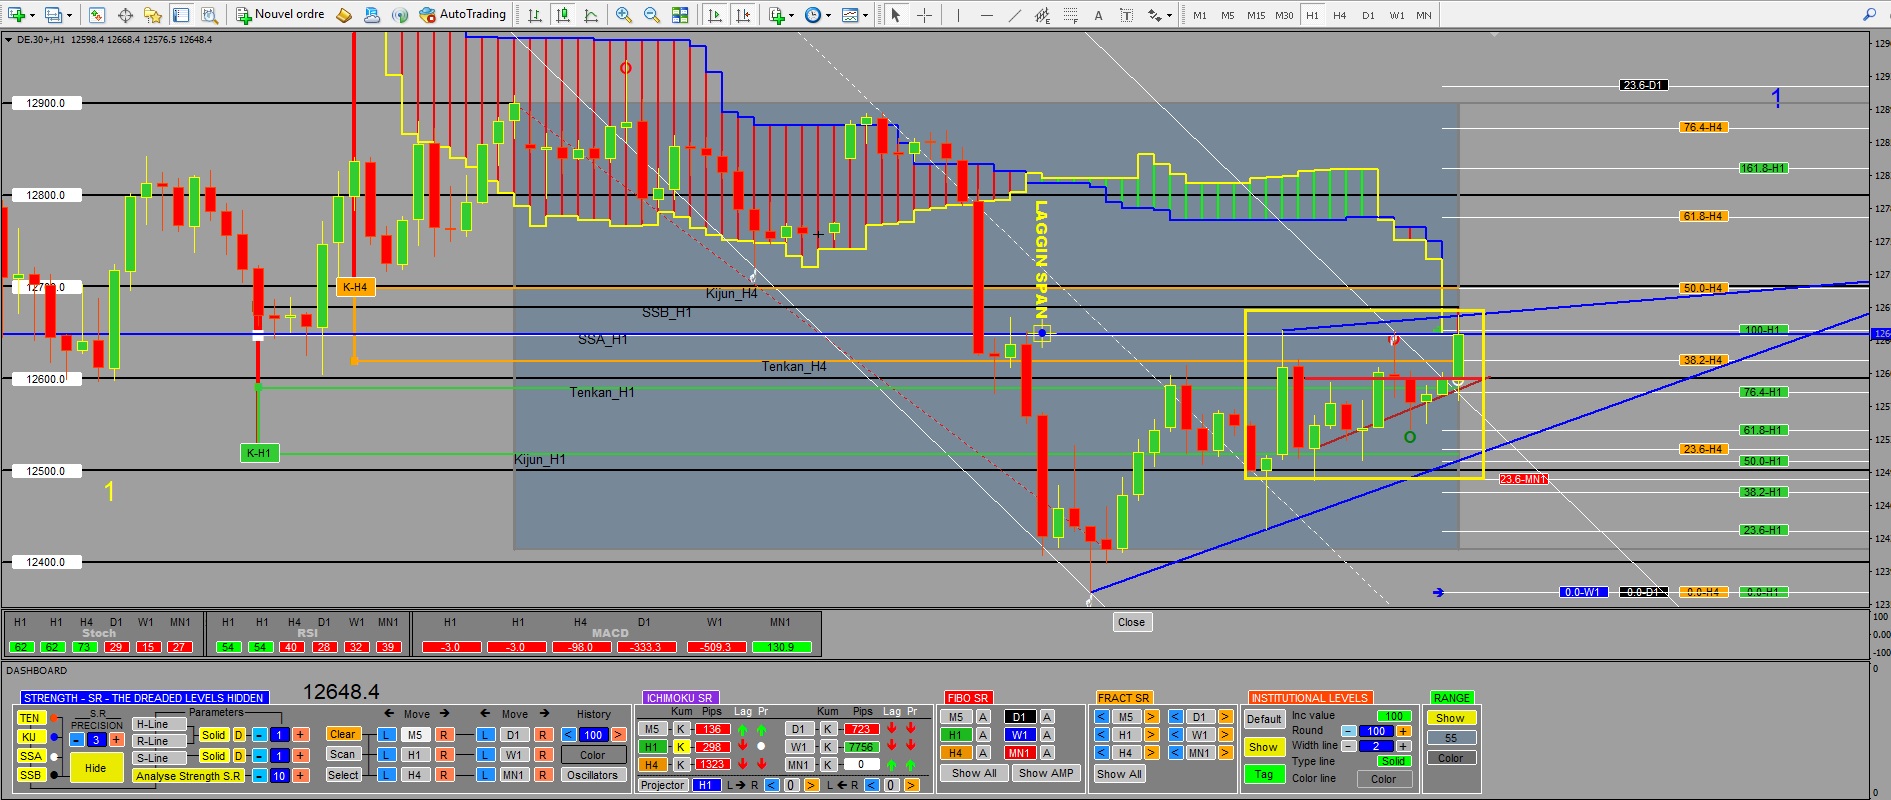Image resolution: width=1891 pixels, height=800 pixels.
Task: Click the Oscillators button
Action: tap(592, 775)
